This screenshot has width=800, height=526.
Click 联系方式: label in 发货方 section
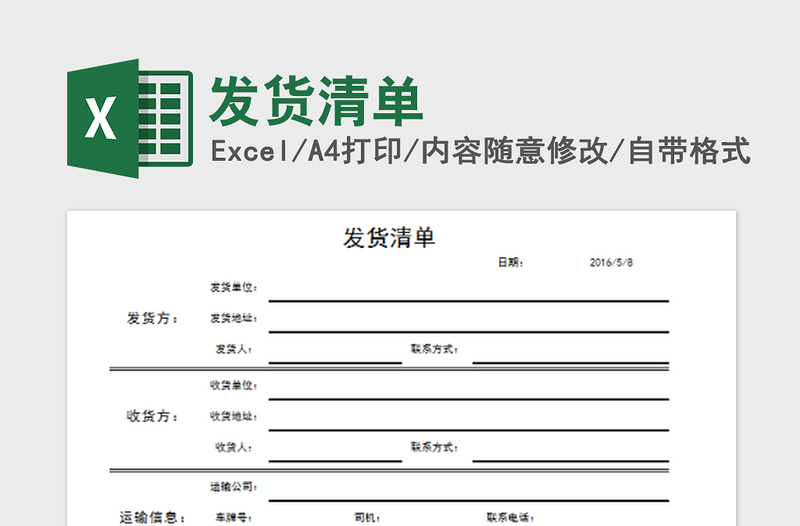tap(434, 349)
